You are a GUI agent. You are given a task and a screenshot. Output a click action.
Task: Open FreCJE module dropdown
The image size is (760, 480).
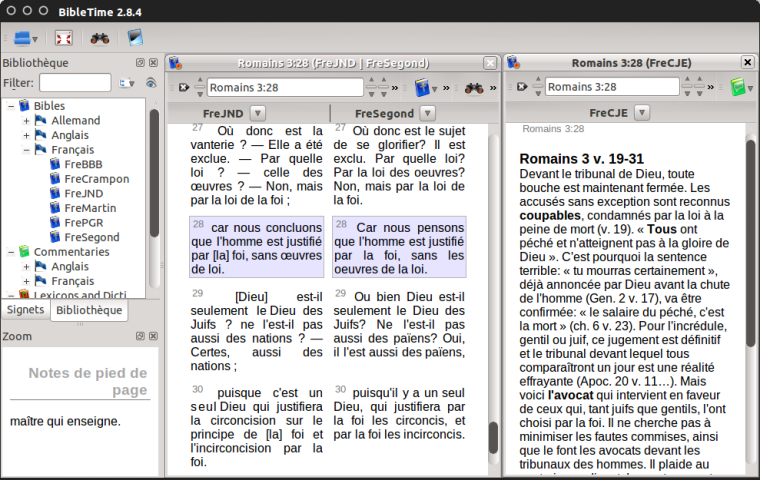point(642,112)
